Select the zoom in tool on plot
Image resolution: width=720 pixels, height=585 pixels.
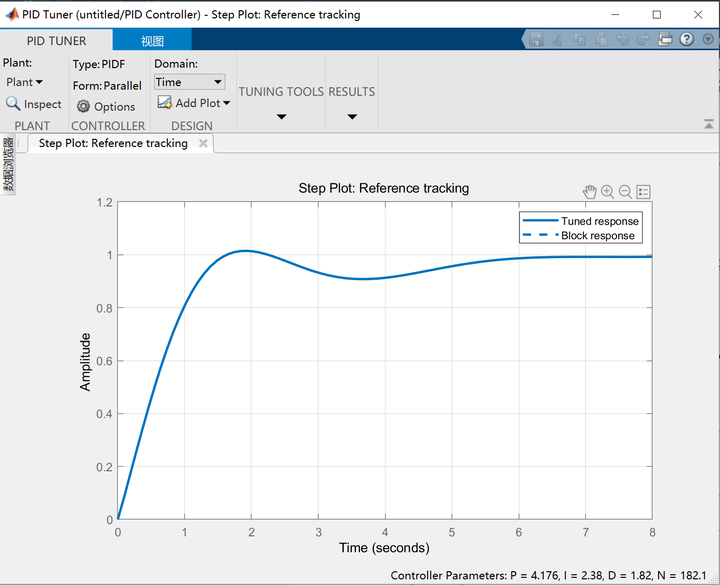[x=608, y=191]
